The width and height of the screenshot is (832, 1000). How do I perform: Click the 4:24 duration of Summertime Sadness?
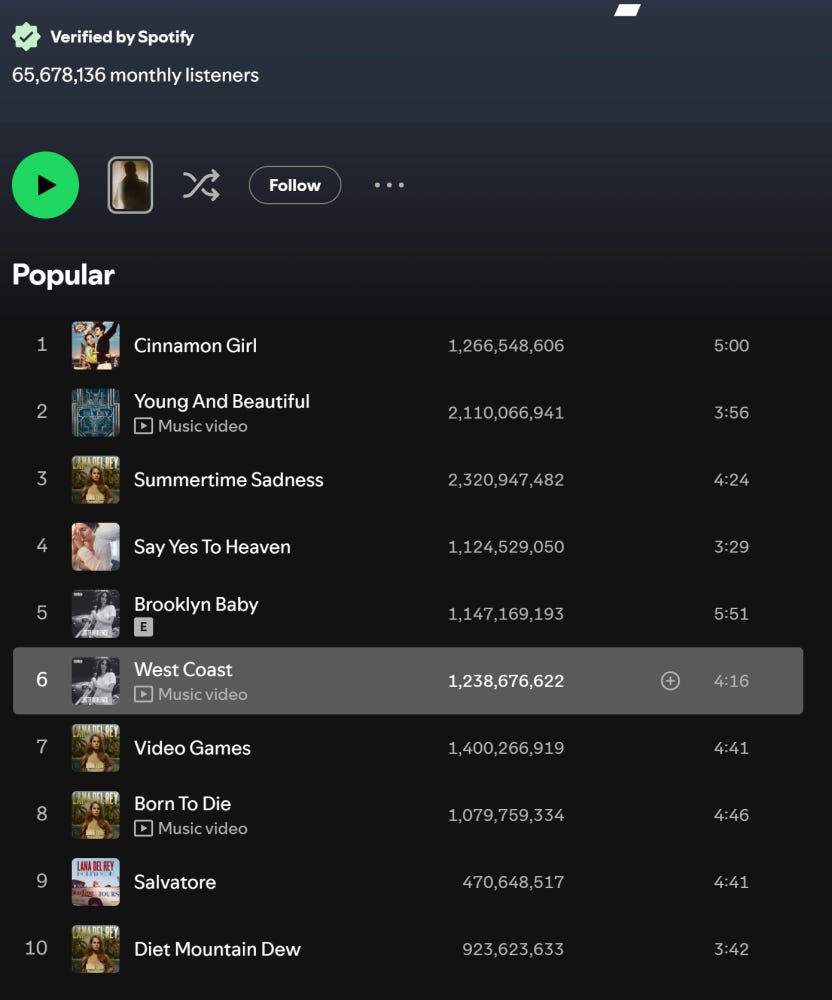[731, 480]
